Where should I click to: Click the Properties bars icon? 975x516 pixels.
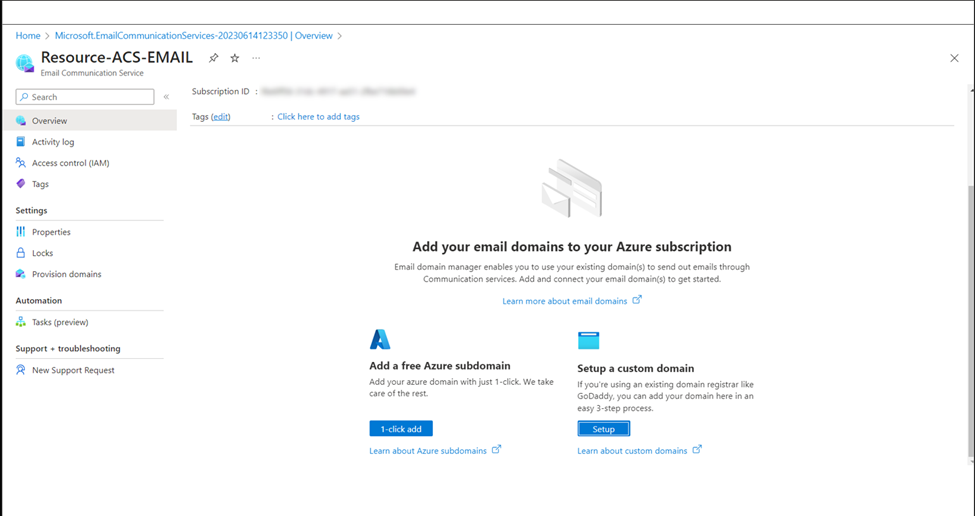click(21, 232)
